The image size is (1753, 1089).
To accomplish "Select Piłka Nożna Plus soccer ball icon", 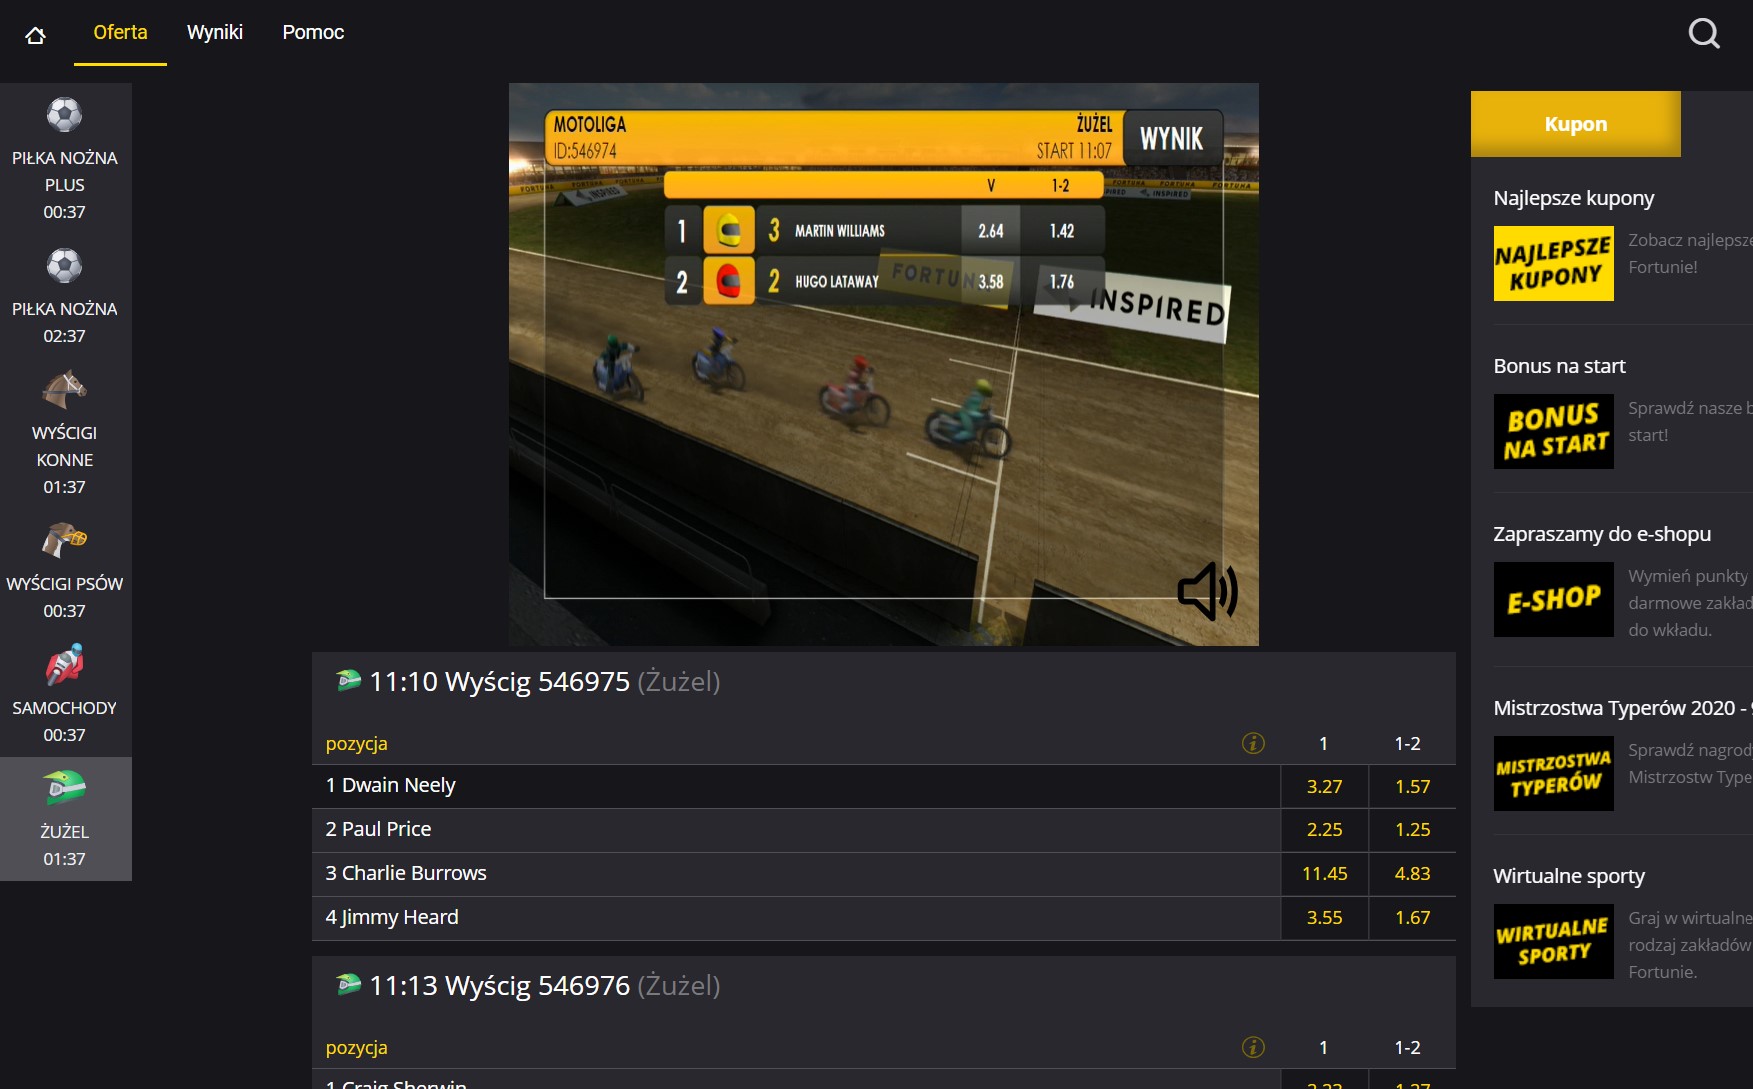I will (64, 115).
